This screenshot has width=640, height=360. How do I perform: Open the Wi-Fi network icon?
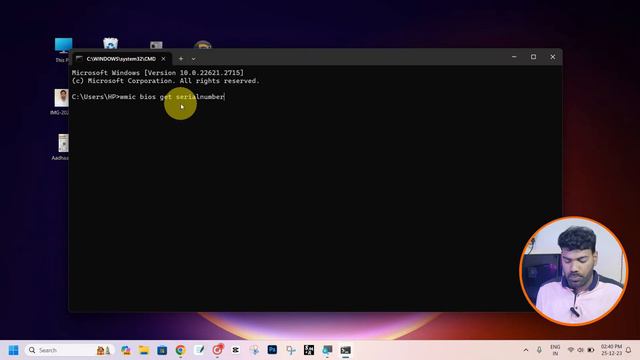pos(571,350)
